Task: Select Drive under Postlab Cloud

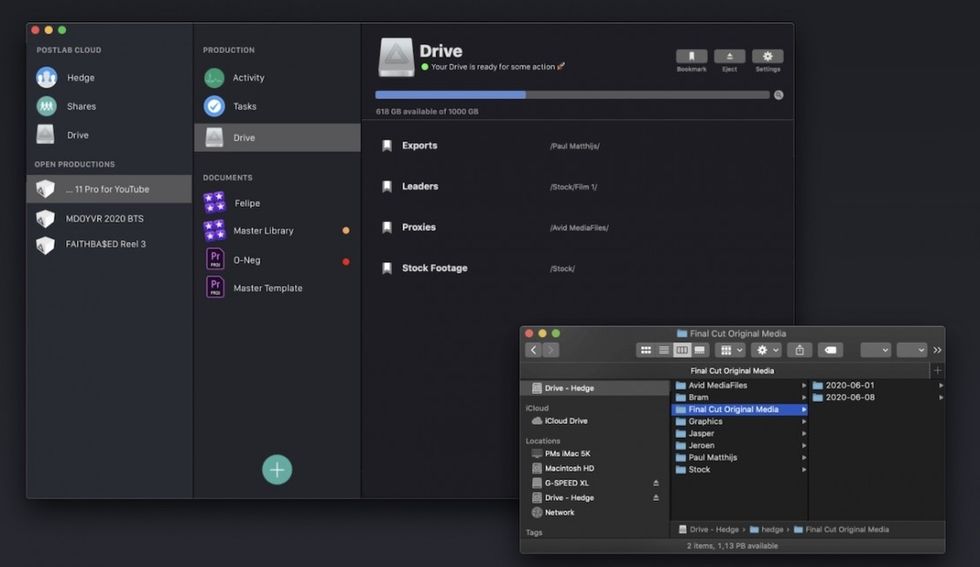Action: pos(78,135)
